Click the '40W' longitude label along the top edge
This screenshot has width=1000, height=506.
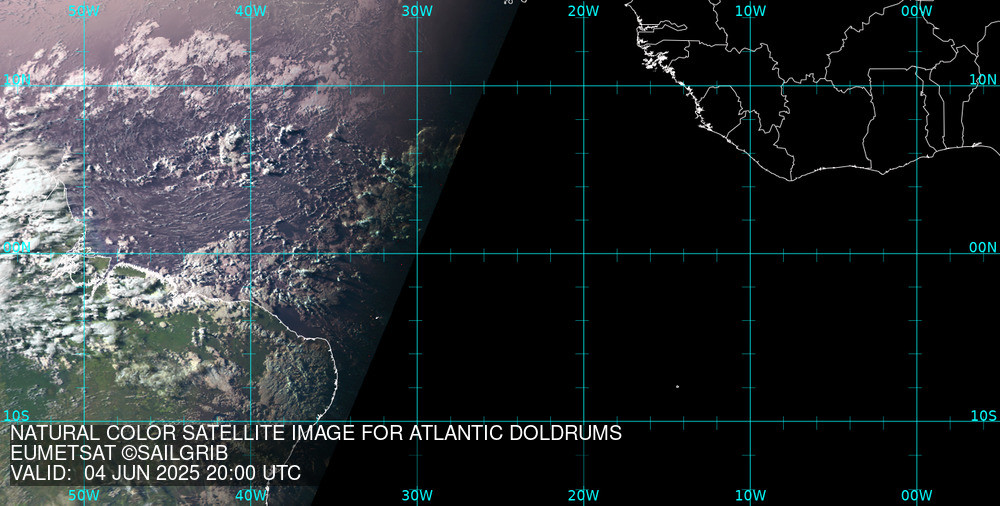click(251, 11)
